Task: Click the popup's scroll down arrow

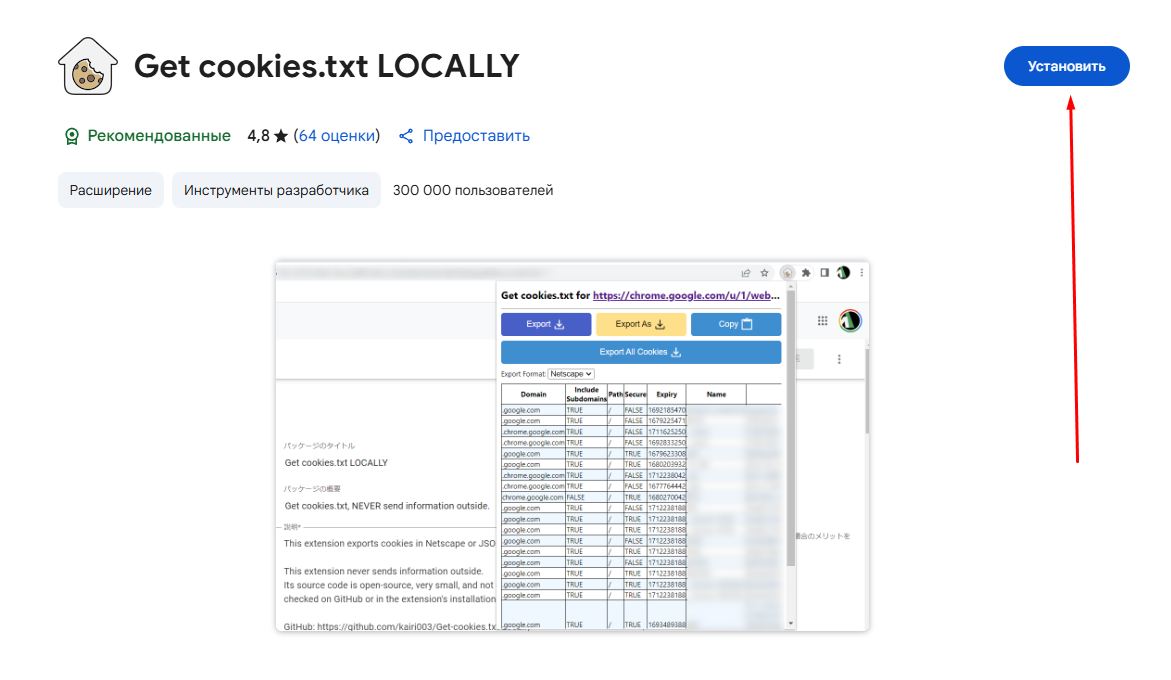Action: coord(791,623)
